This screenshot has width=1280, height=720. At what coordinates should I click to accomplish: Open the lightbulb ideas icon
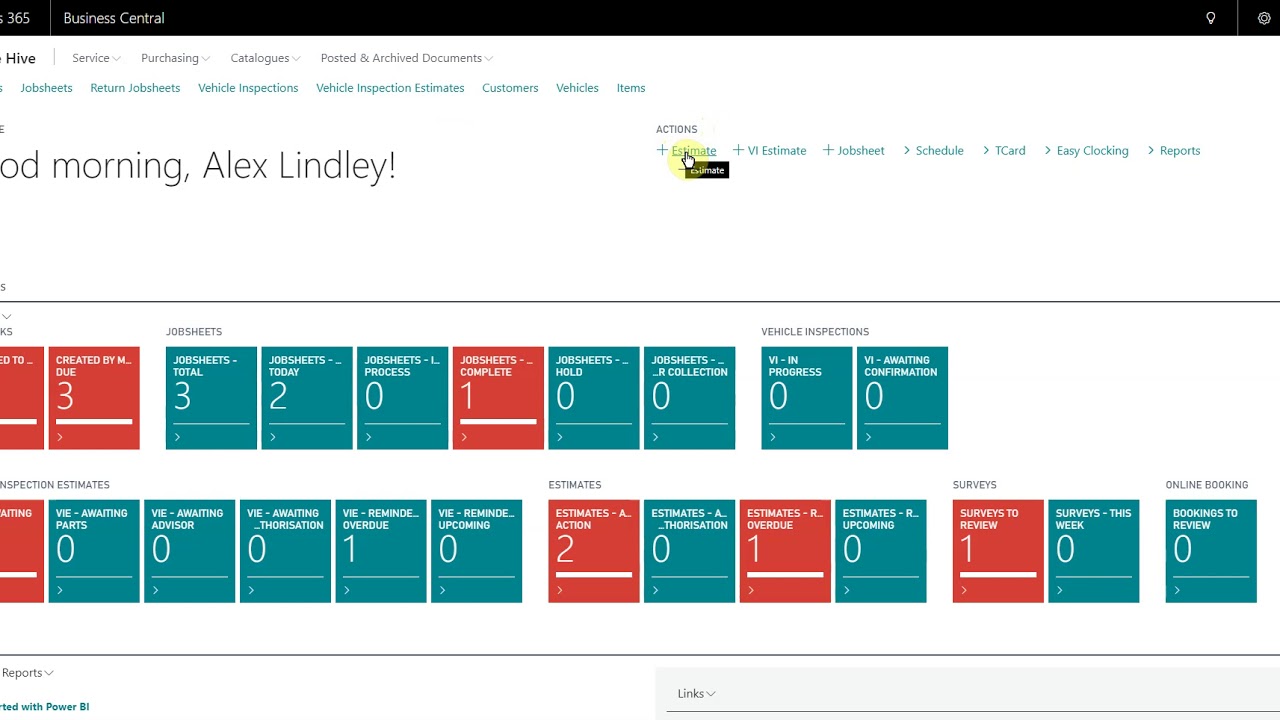coord(1211,18)
